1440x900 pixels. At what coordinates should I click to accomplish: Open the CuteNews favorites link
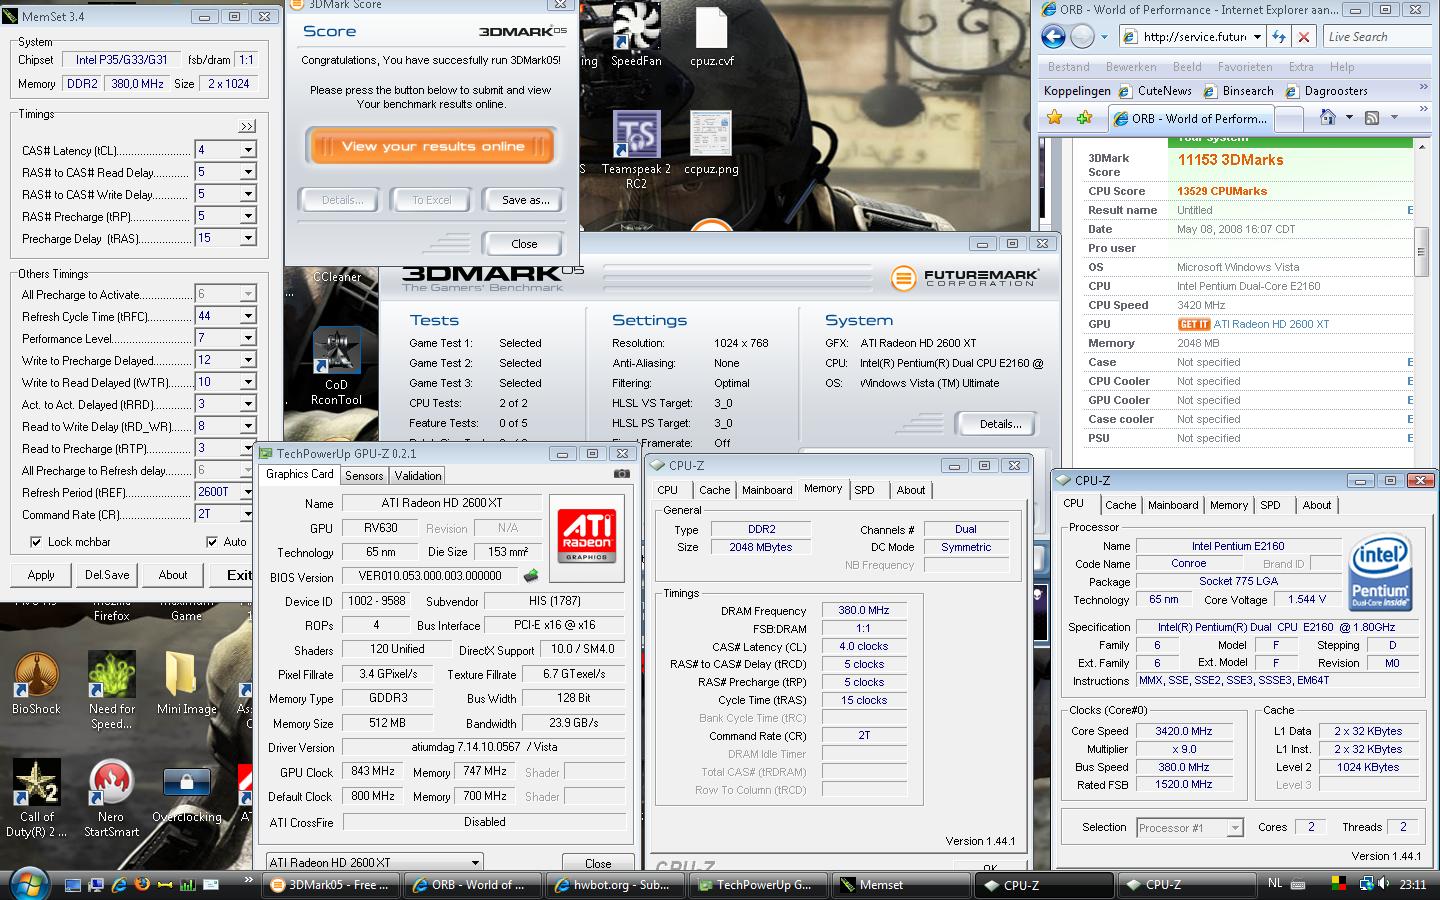click(x=1154, y=91)
